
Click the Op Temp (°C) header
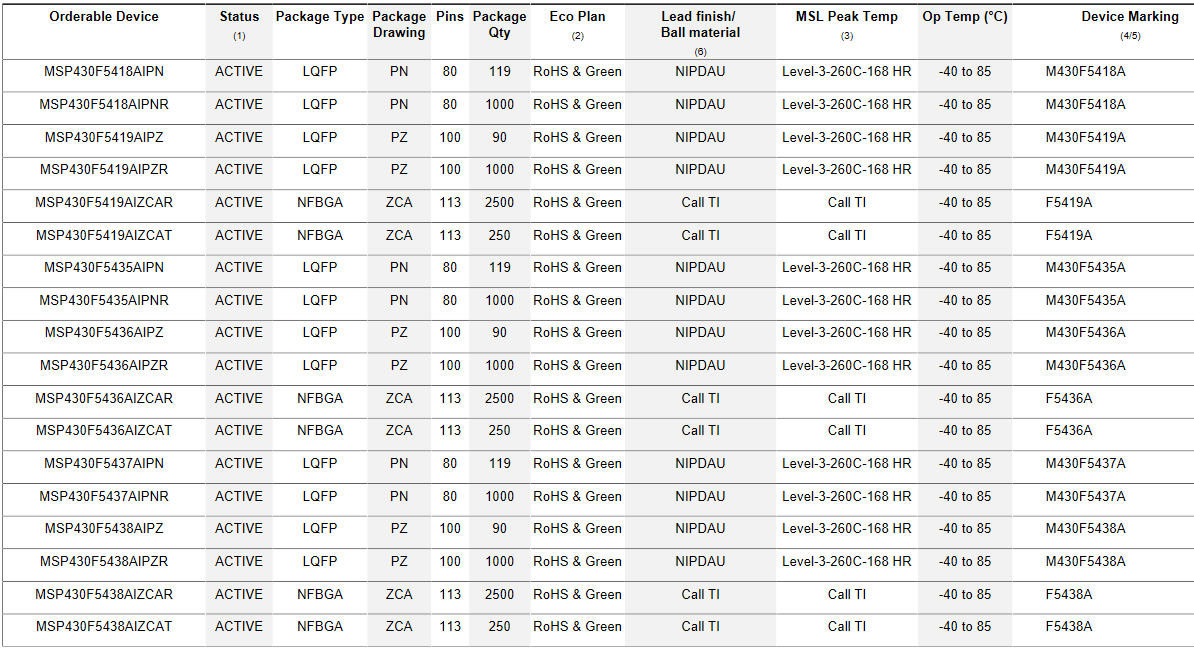(x=965, y=17)
